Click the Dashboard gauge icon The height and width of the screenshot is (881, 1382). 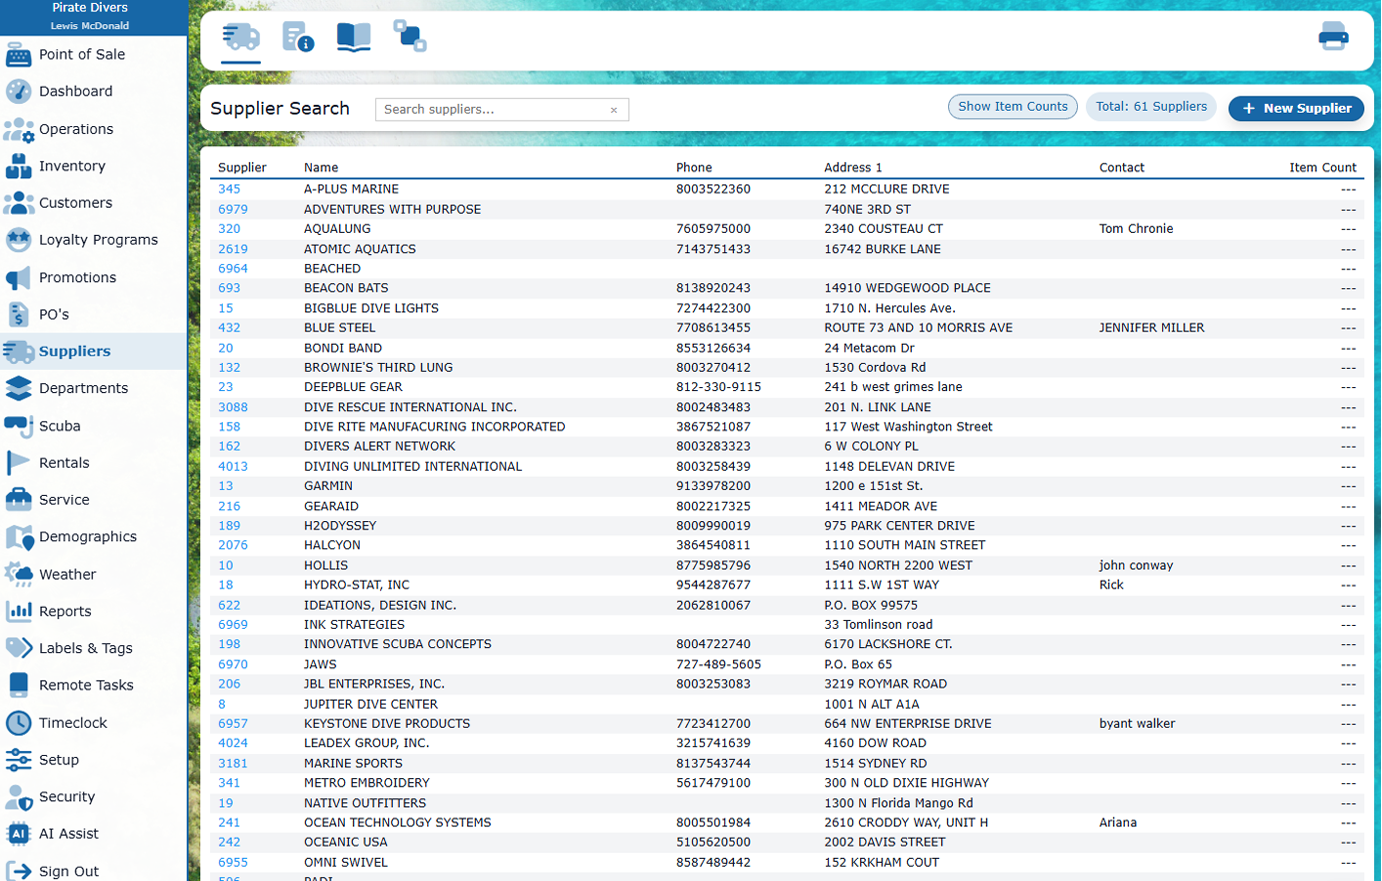pos(18,92)
